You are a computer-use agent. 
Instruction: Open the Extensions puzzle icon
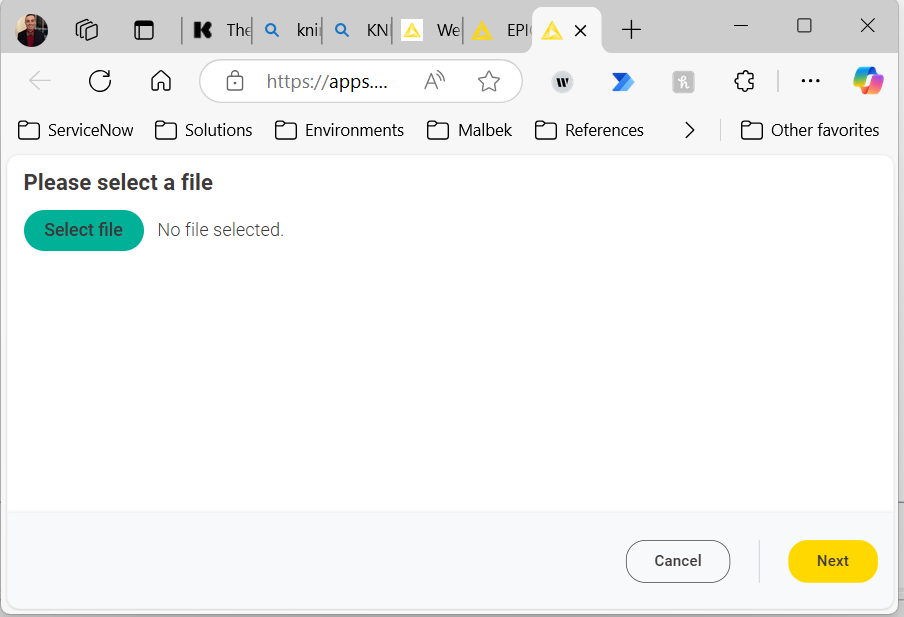point(744,81)
